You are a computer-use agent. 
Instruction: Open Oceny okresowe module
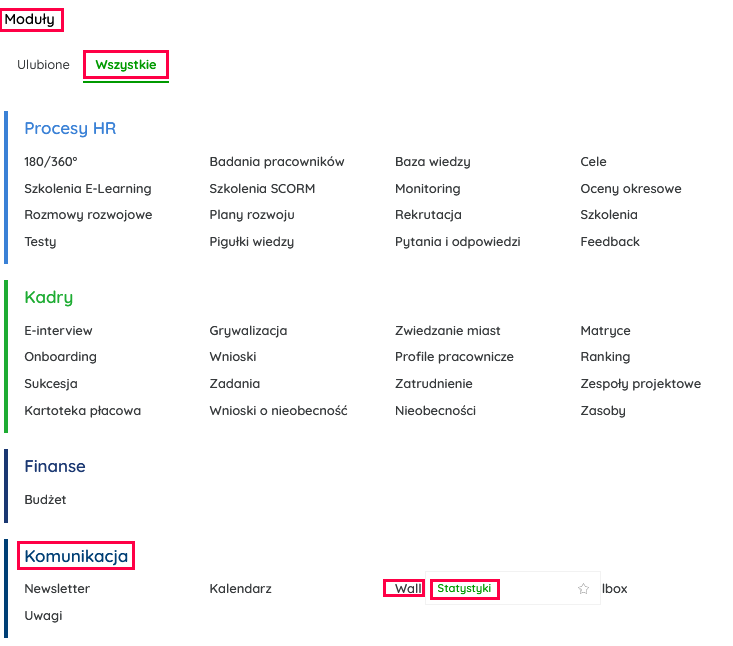630,188
